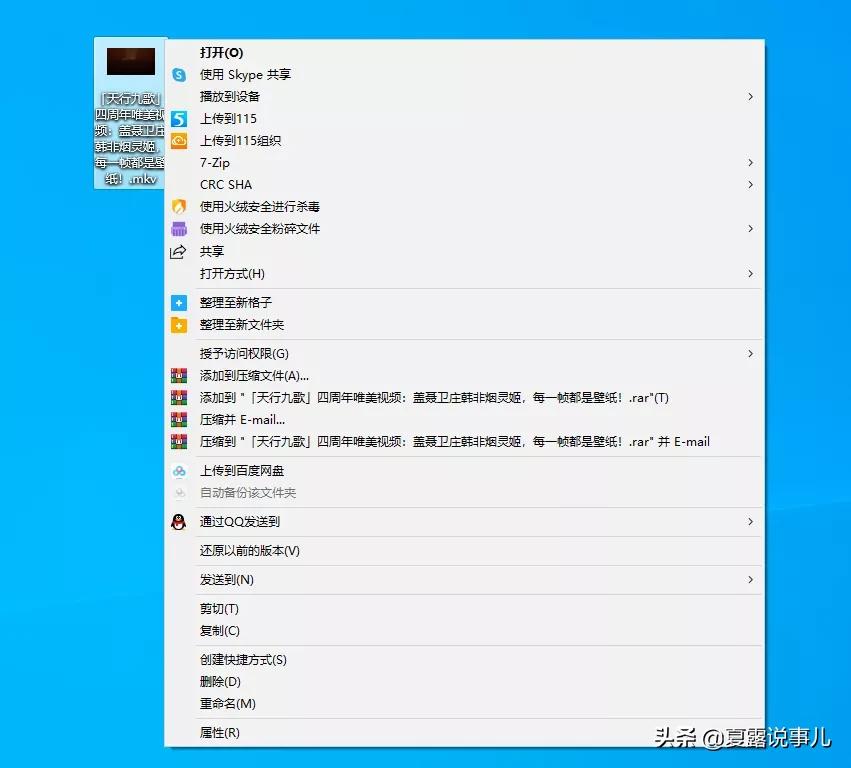Image resolution: width=851 pixels, height=768 pixels.
Task: Expand the 打开方式(H) submenu arrow
Action: [750, 273]
